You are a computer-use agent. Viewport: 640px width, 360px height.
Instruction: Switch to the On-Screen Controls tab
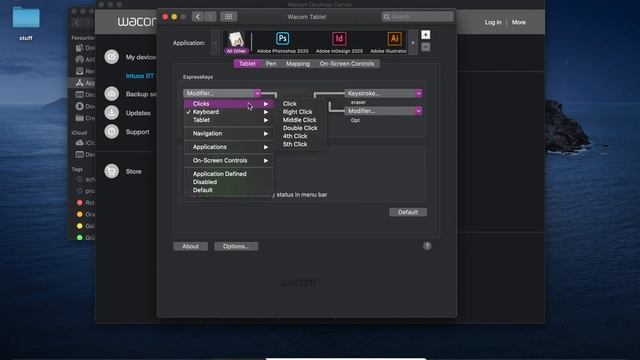(x=347, y=64)
